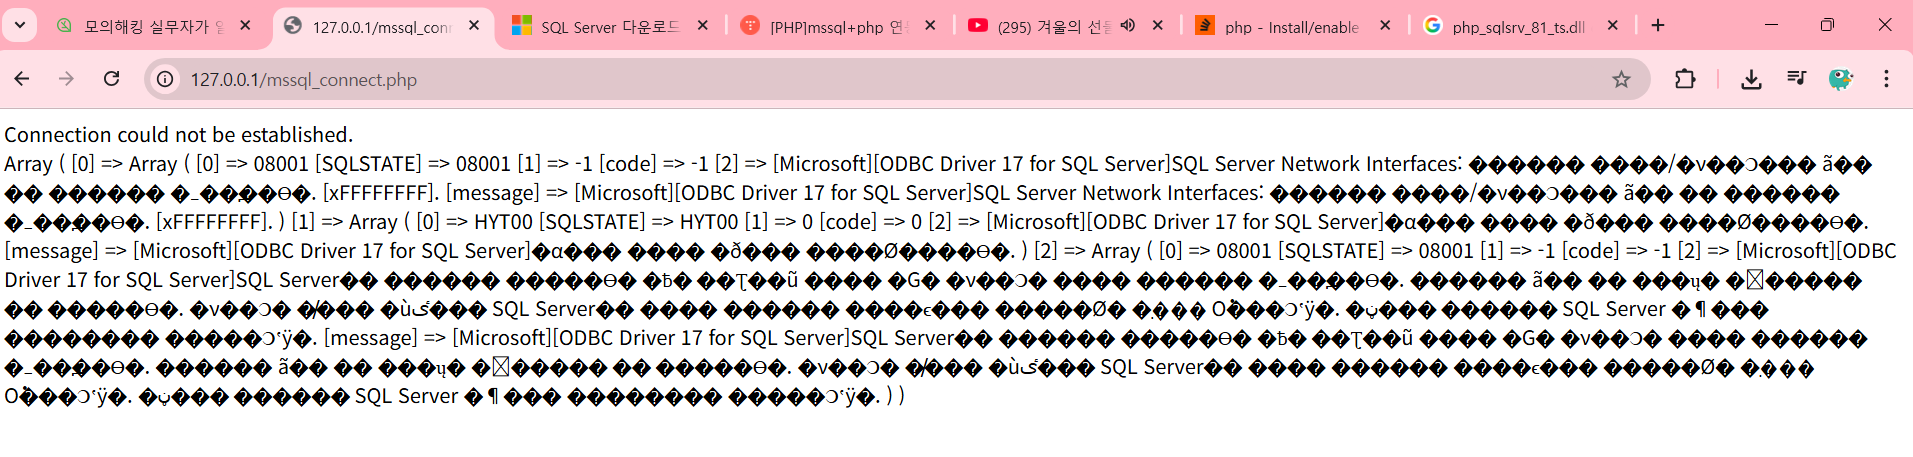
Task: Open the [PHP]mssql+php tab
Action: point(838,26)
